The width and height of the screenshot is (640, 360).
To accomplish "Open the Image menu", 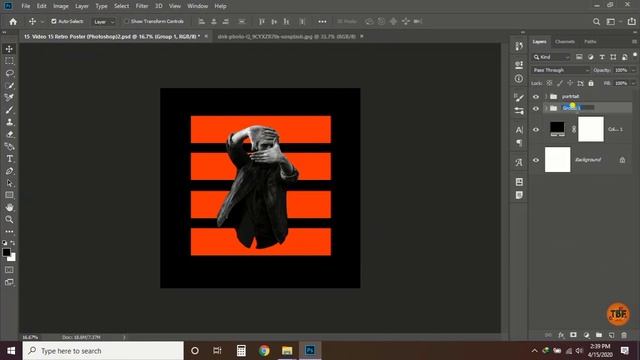I will pos(60,6).
